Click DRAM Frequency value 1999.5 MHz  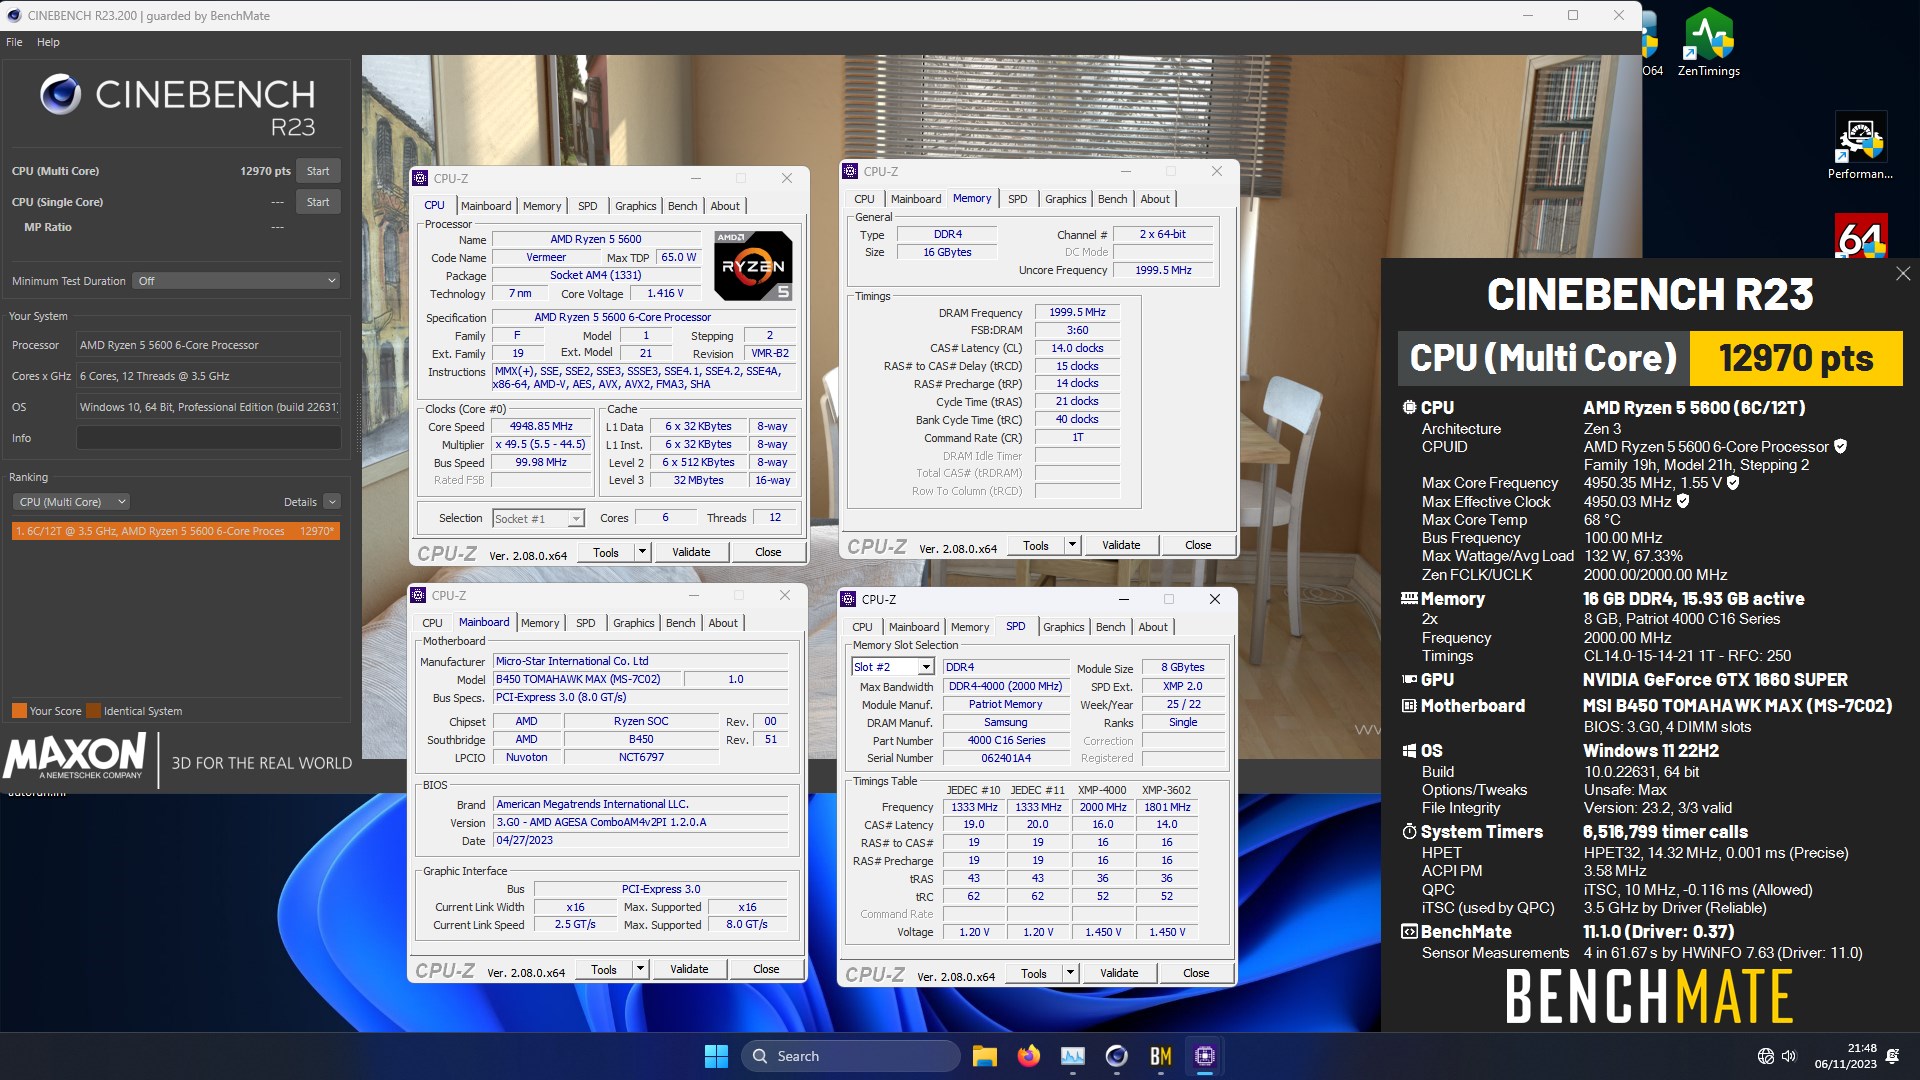tap(1077, 312)
